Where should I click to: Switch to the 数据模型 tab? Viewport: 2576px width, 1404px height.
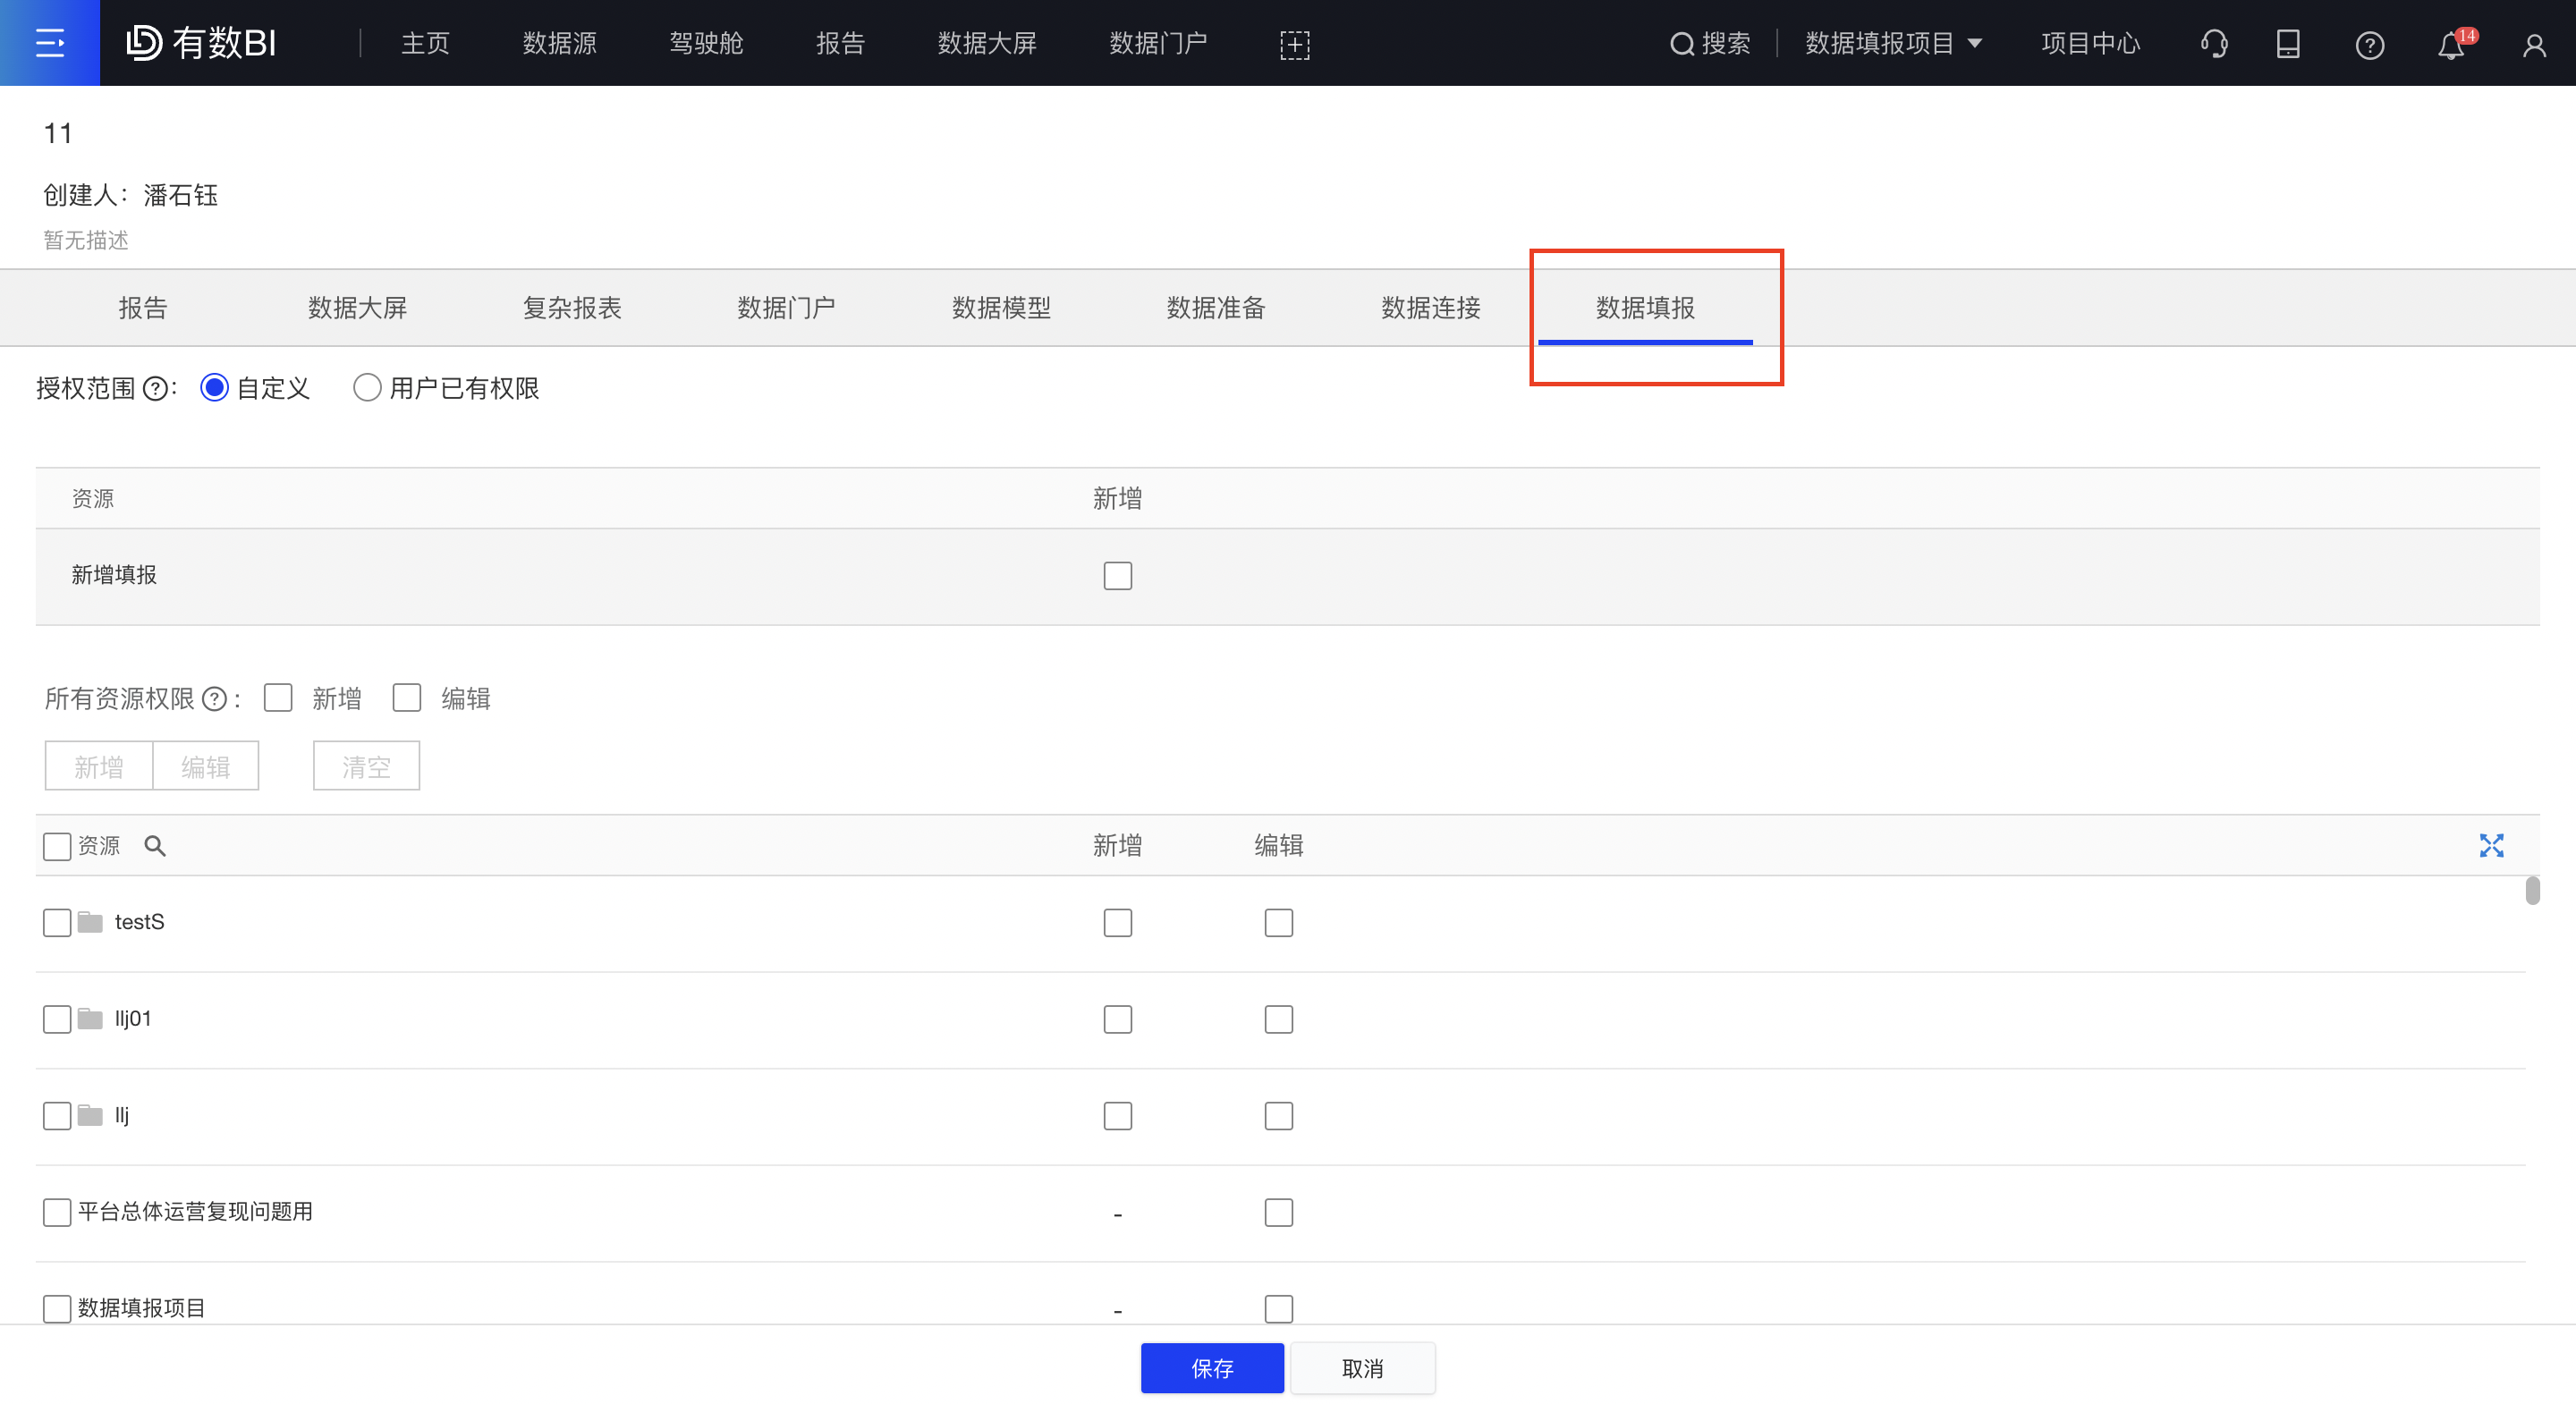pos(1001,307)
